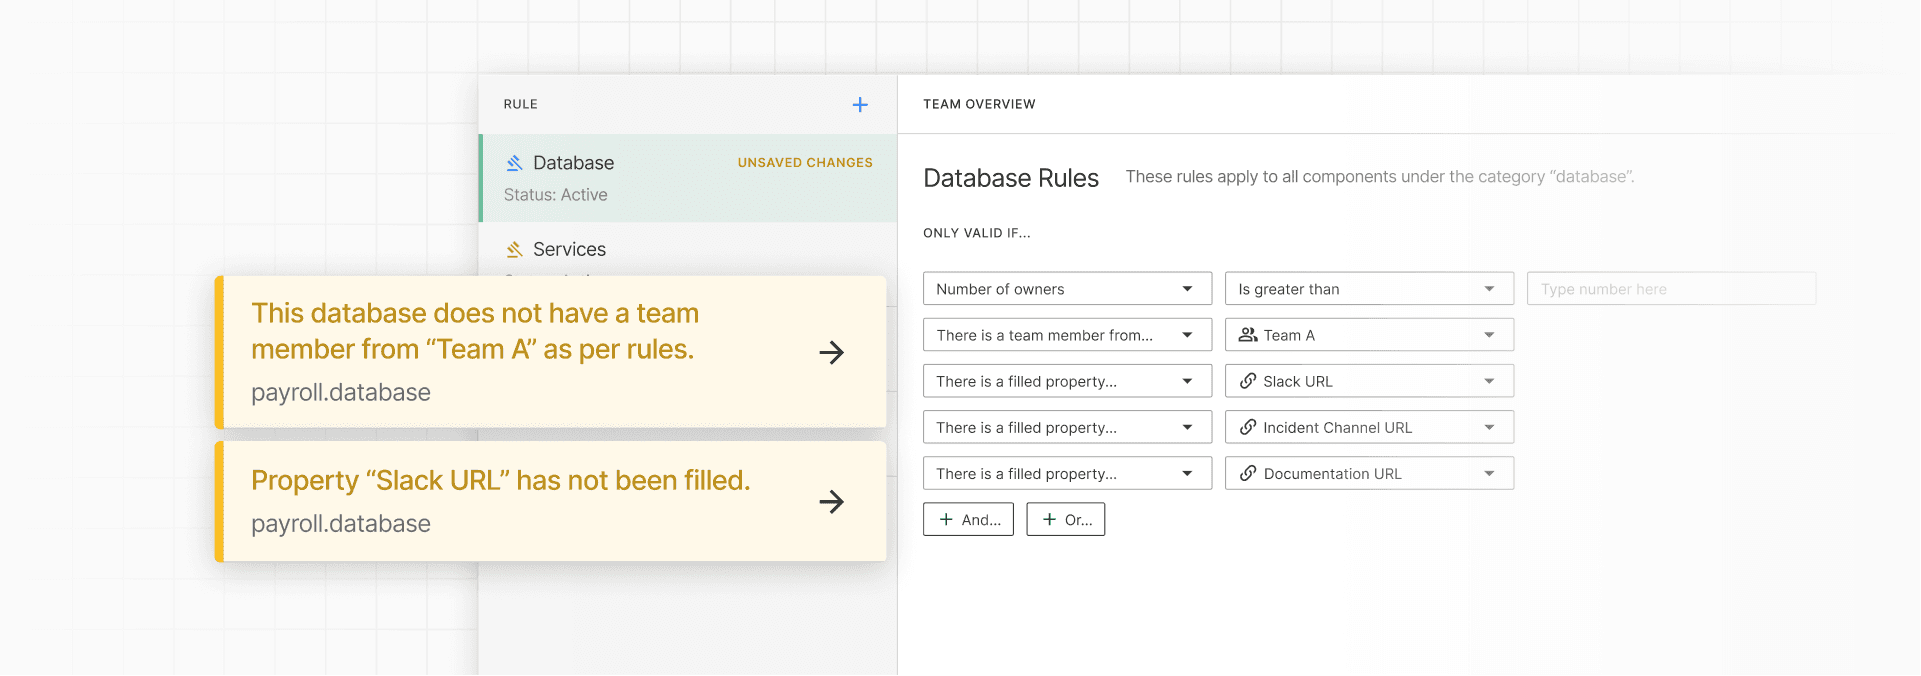The width and height of the screenshot is (1921, 676).
Task: Select the Database rule in the list
Action: tap(689, 178)
